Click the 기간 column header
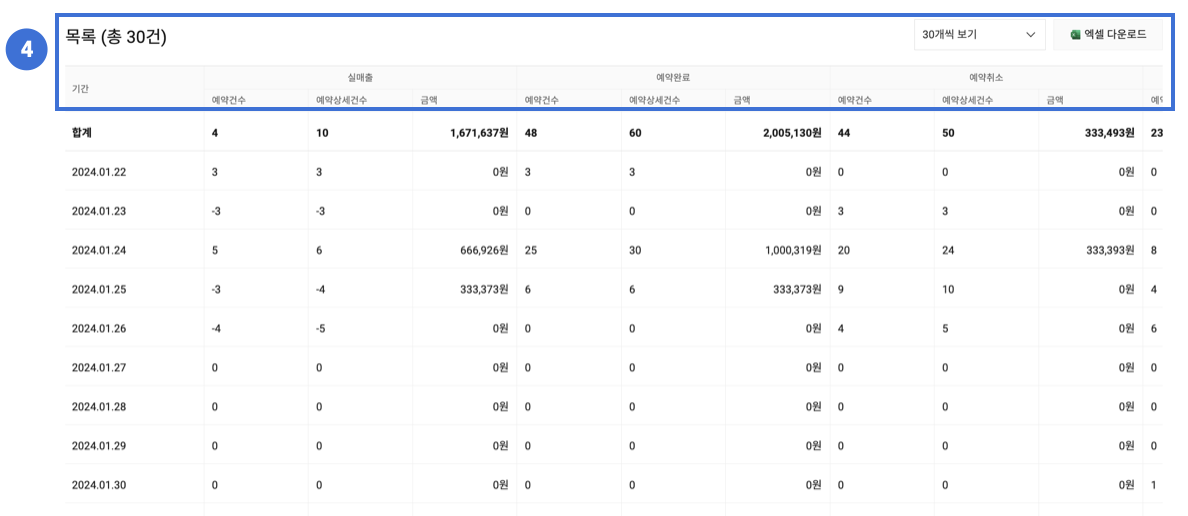Image resolution: width=1188 pixels, height=516 pixels. (x=81, y=89)
